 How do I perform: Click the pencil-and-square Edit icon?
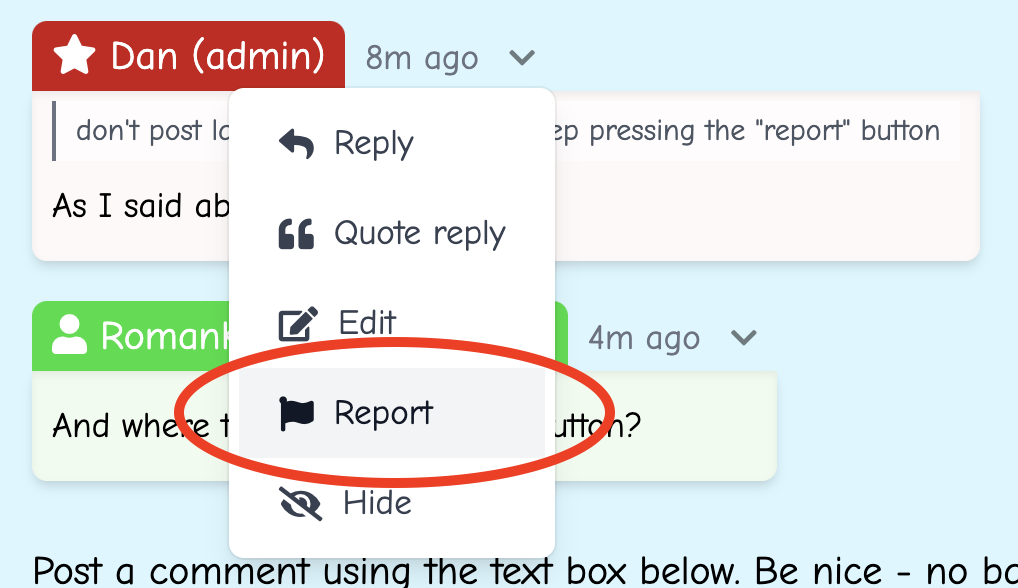pos(298,324)
